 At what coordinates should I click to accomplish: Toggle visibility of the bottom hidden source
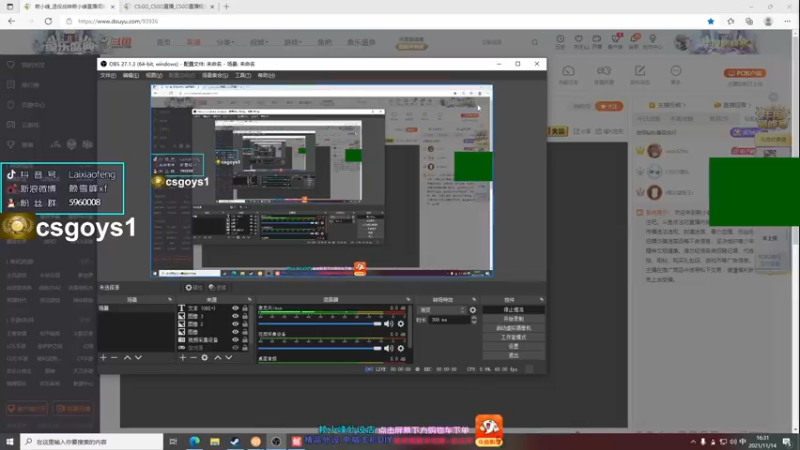(x=235, y=347)
